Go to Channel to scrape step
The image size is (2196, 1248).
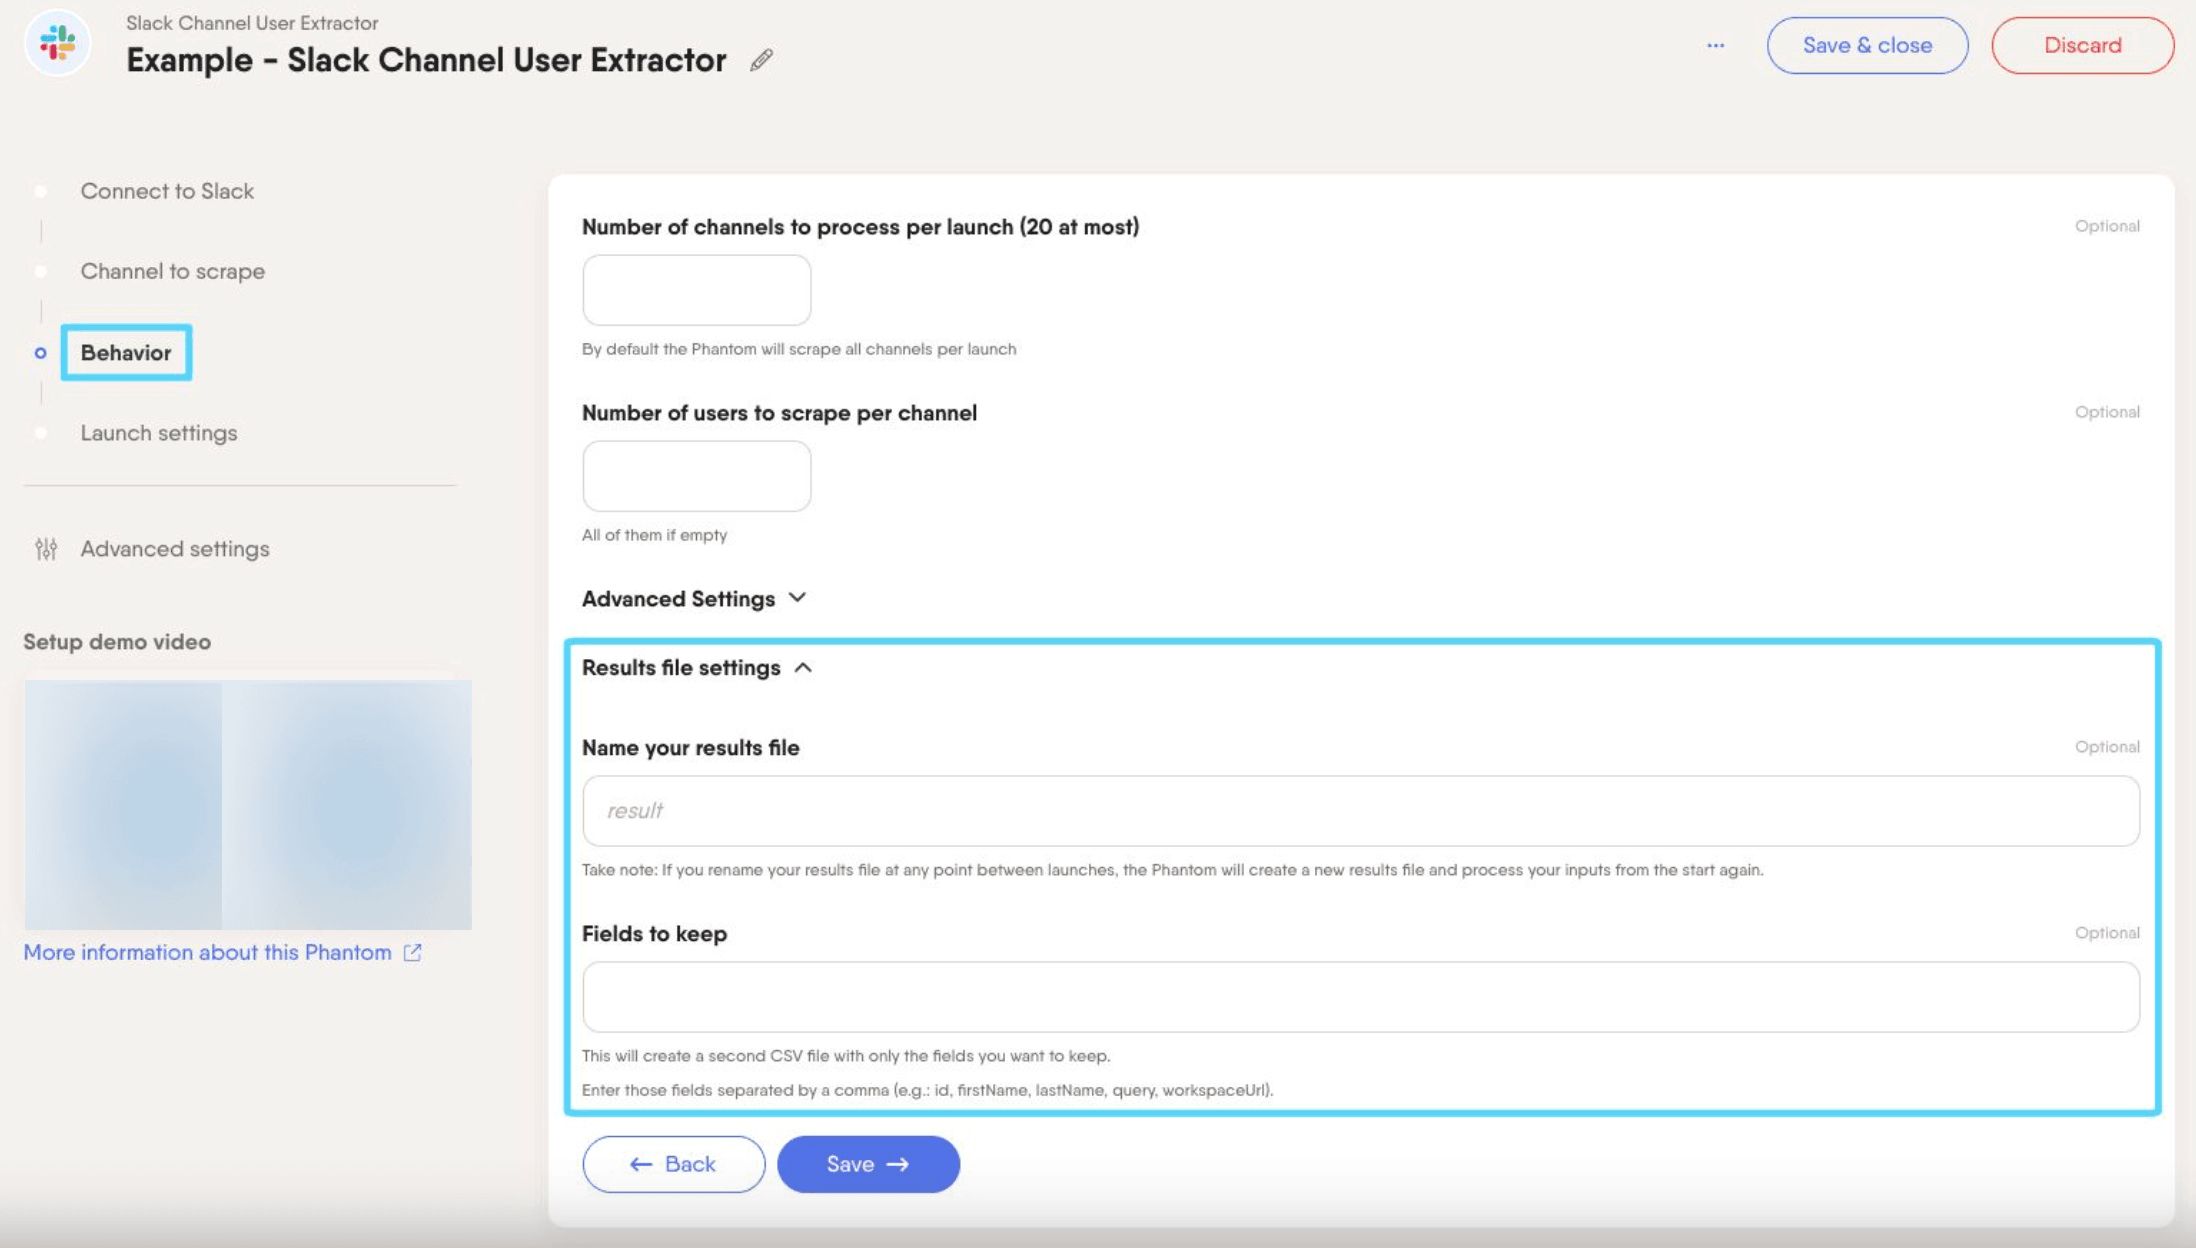(172, 271)
